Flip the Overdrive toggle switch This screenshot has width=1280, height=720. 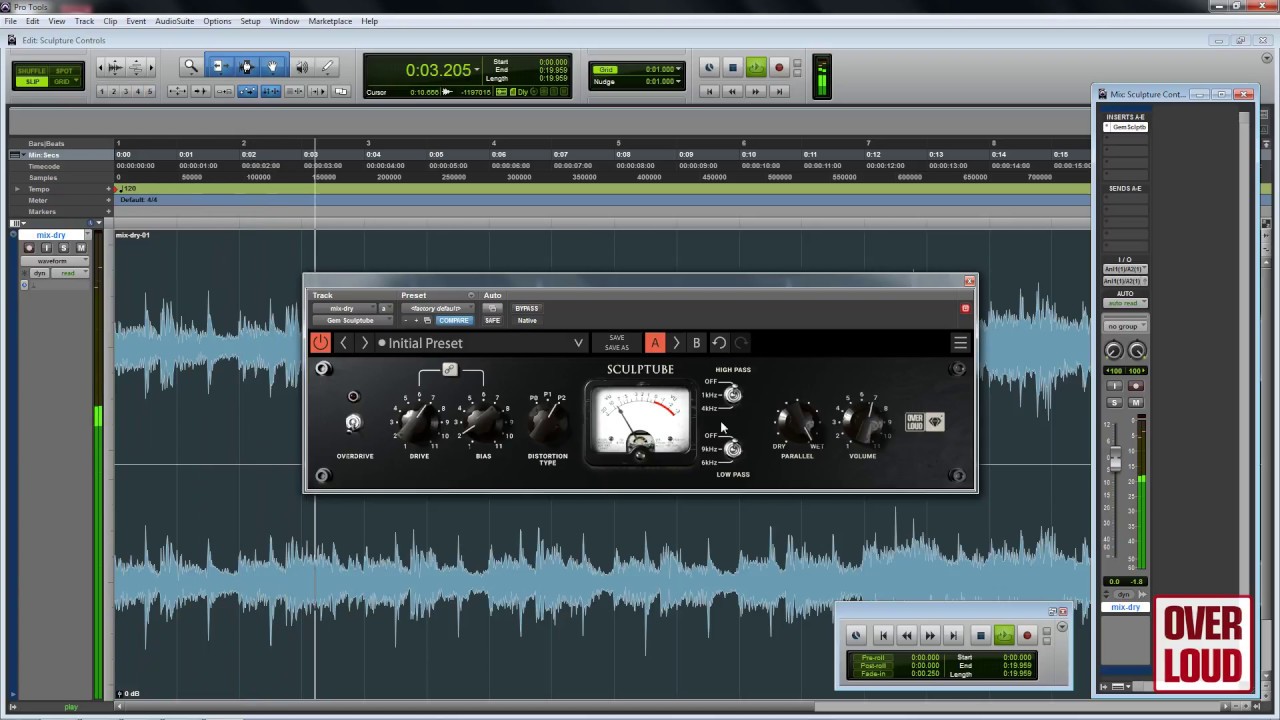click(x=353, y=423)
